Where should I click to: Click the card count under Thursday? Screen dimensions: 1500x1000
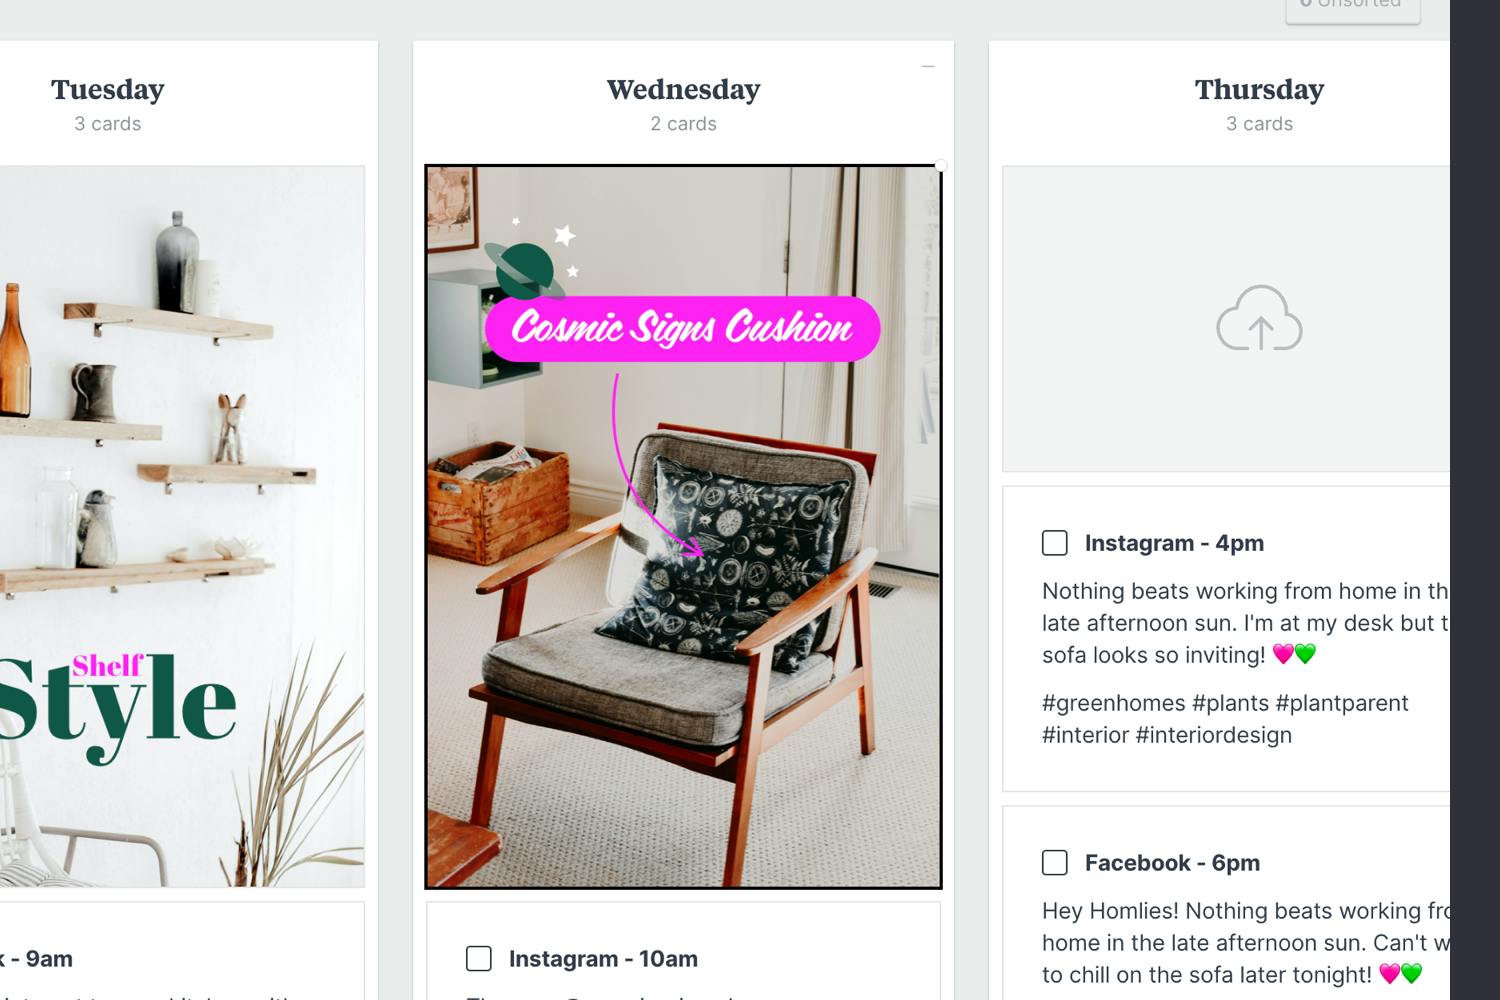tap(1259, 124)
